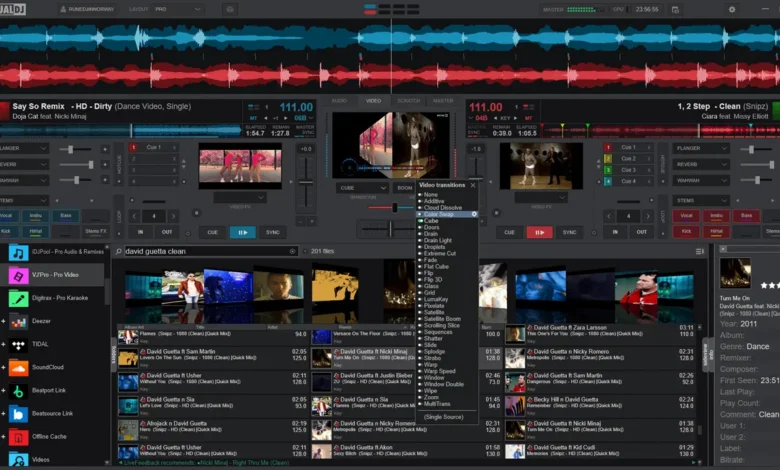
Task: Open right deck Flanger dropdown
Action: [701, 149]
